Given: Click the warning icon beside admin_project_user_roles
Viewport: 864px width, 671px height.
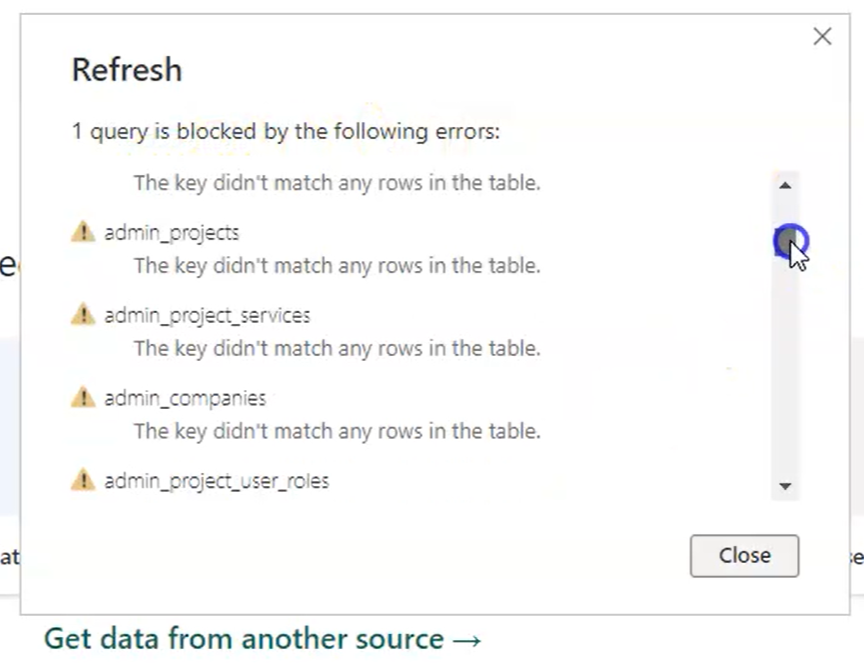Looking at the screenshot, I should click(83, 481).
